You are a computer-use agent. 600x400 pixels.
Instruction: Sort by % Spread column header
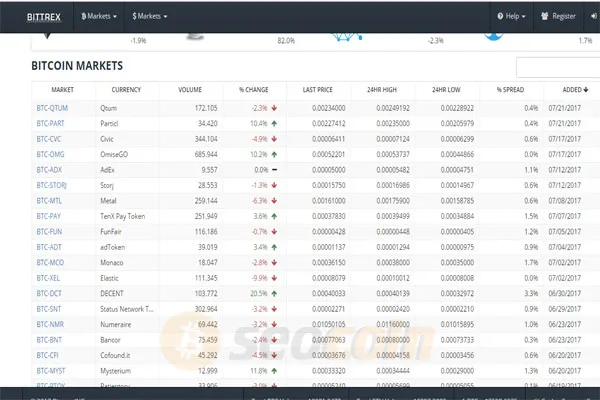(x=510, y=90)
